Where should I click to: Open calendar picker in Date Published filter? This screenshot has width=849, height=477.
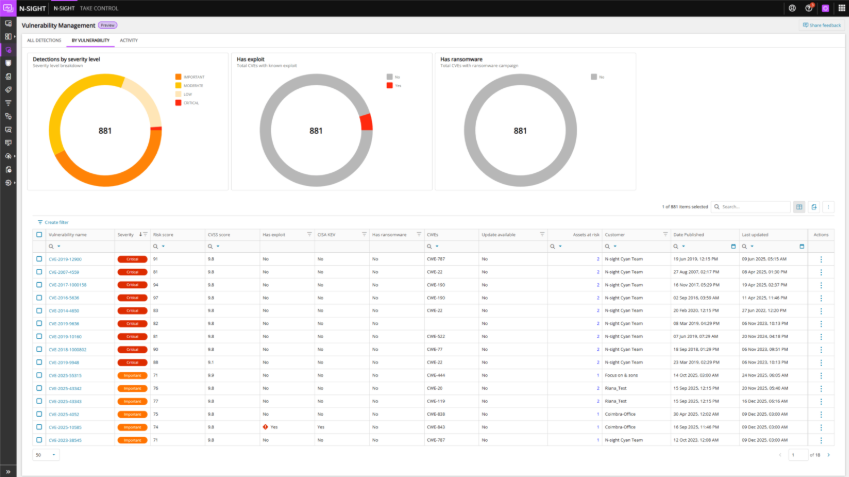coord(733,246)
